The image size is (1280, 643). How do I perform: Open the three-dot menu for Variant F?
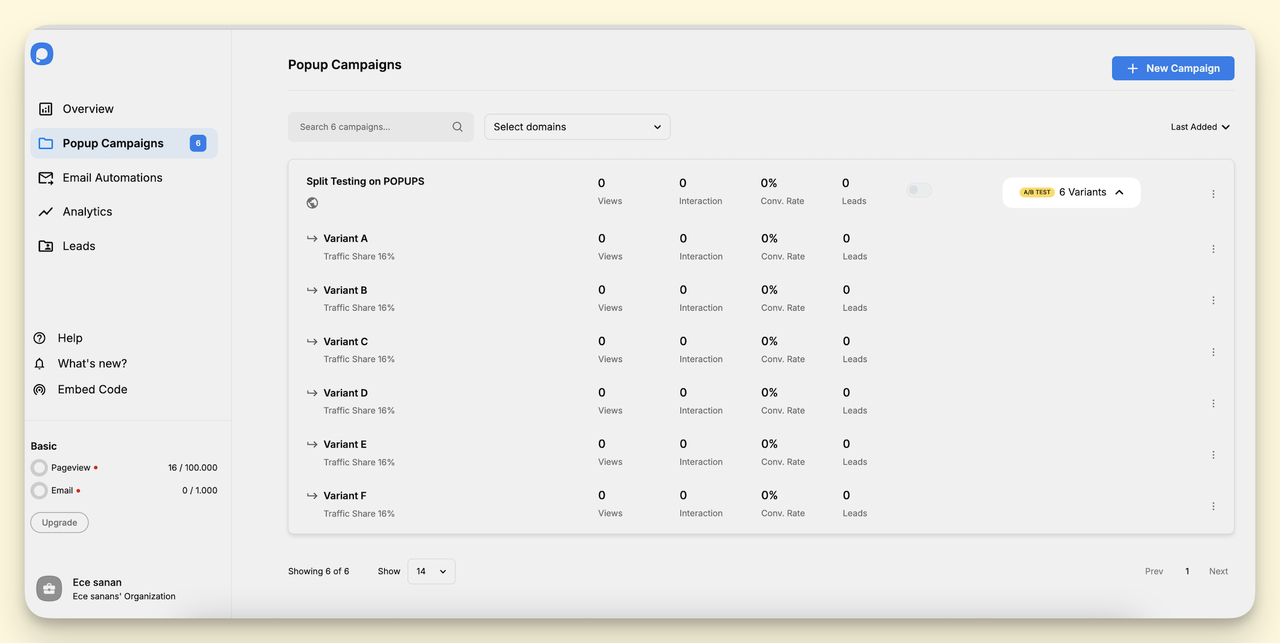[1213, 506]
